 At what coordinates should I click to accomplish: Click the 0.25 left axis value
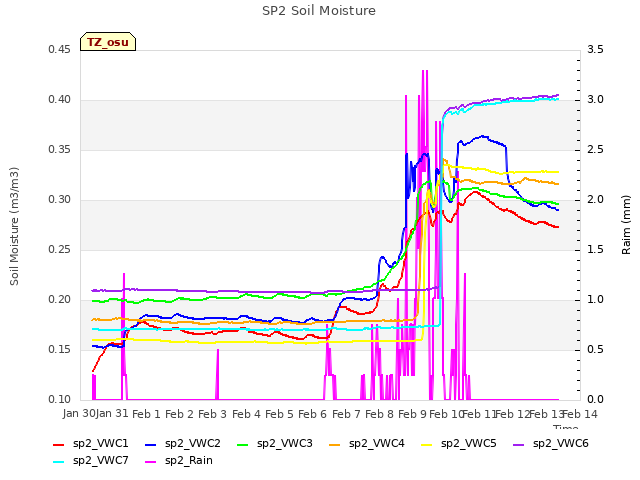point(60,250)
